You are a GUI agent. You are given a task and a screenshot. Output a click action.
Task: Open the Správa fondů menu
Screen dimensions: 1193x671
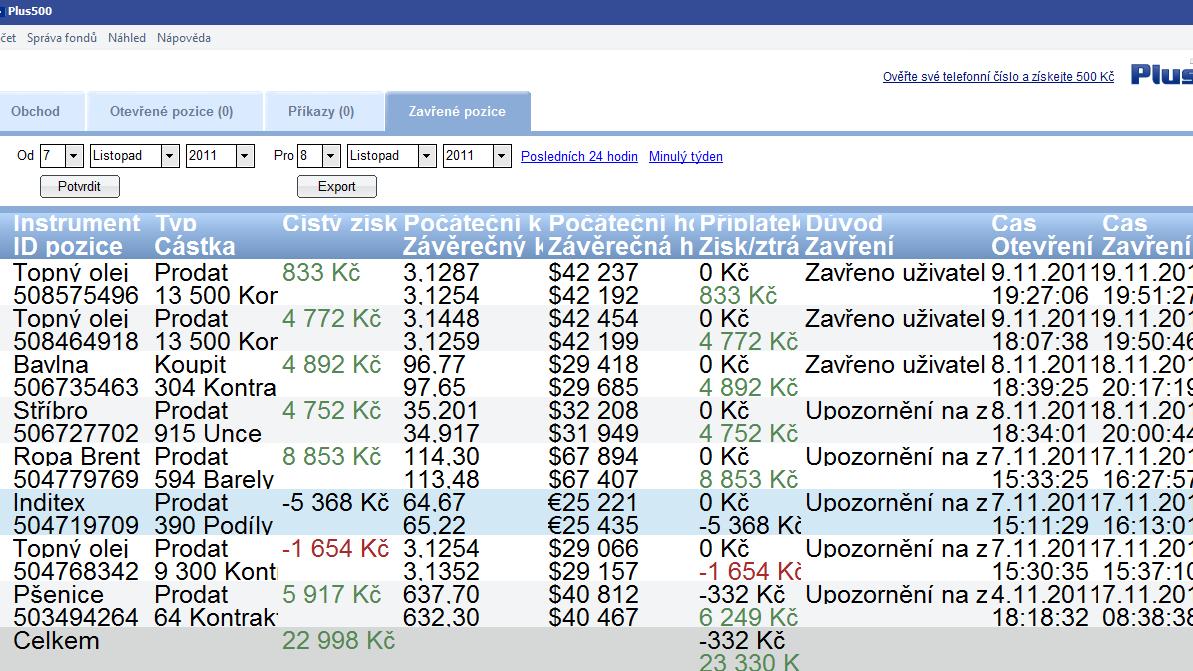62,38
